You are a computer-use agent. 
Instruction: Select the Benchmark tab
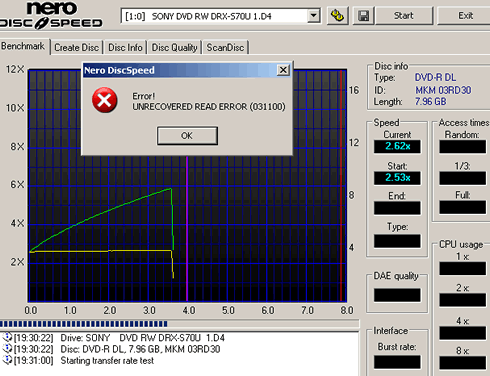pos(23,46)
